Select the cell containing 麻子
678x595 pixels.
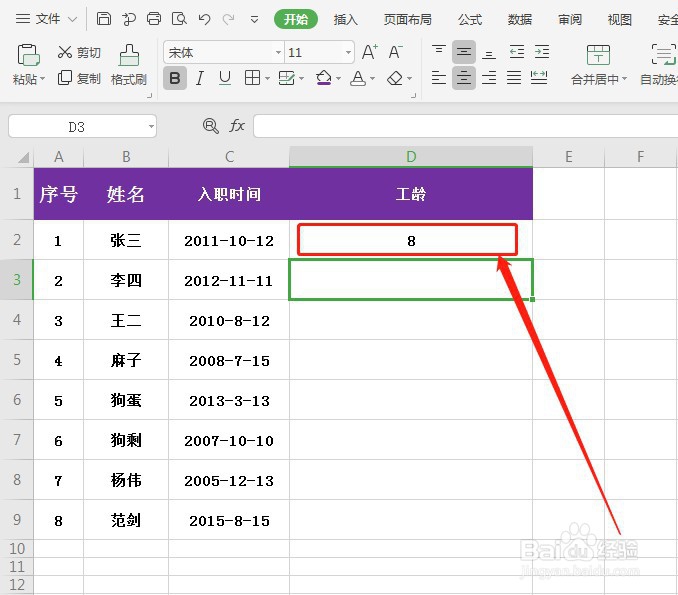point(126,360)
